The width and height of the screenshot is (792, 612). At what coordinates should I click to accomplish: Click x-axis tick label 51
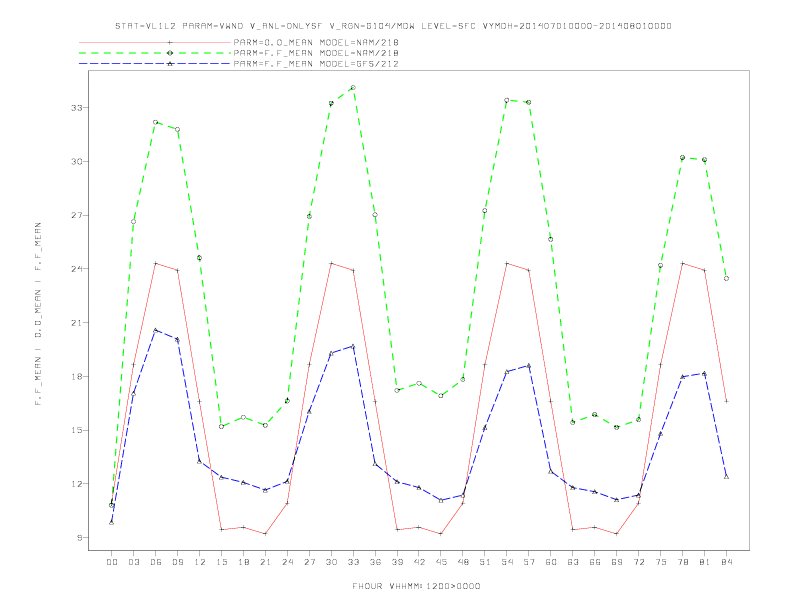click(x=485, y=562)
